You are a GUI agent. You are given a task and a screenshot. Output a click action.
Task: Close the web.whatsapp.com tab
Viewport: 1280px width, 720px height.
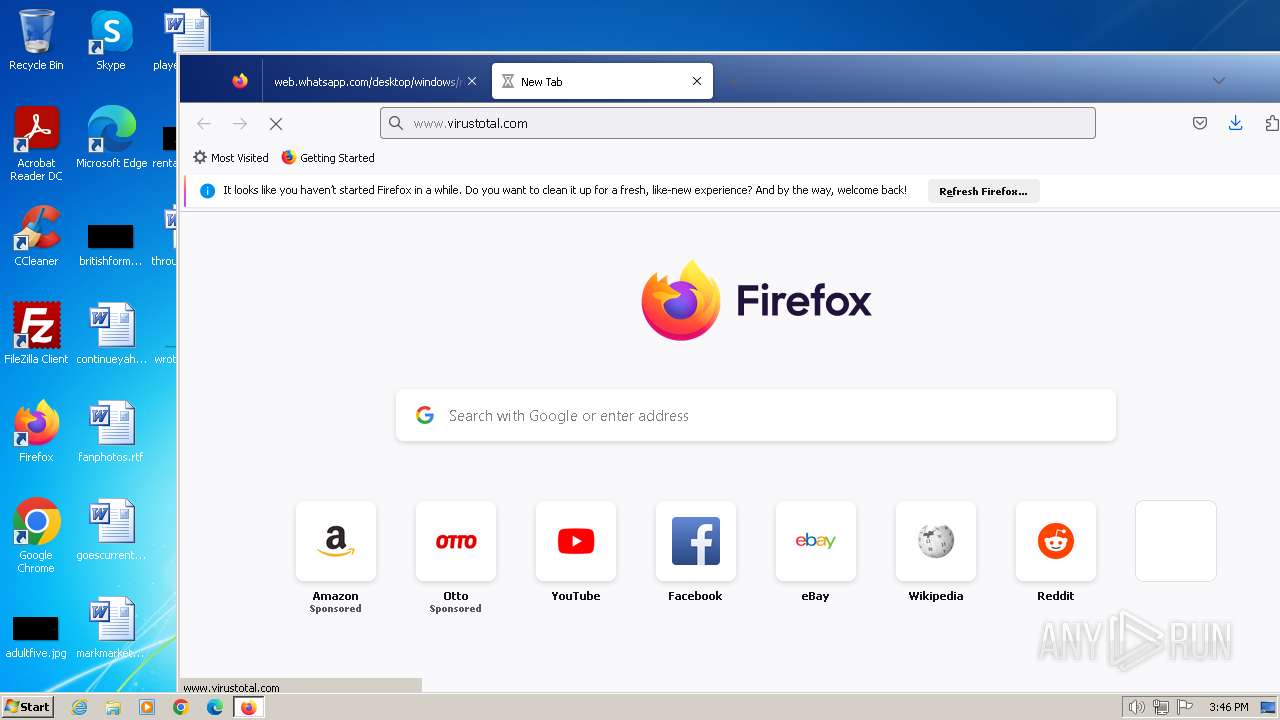(472, 82)
